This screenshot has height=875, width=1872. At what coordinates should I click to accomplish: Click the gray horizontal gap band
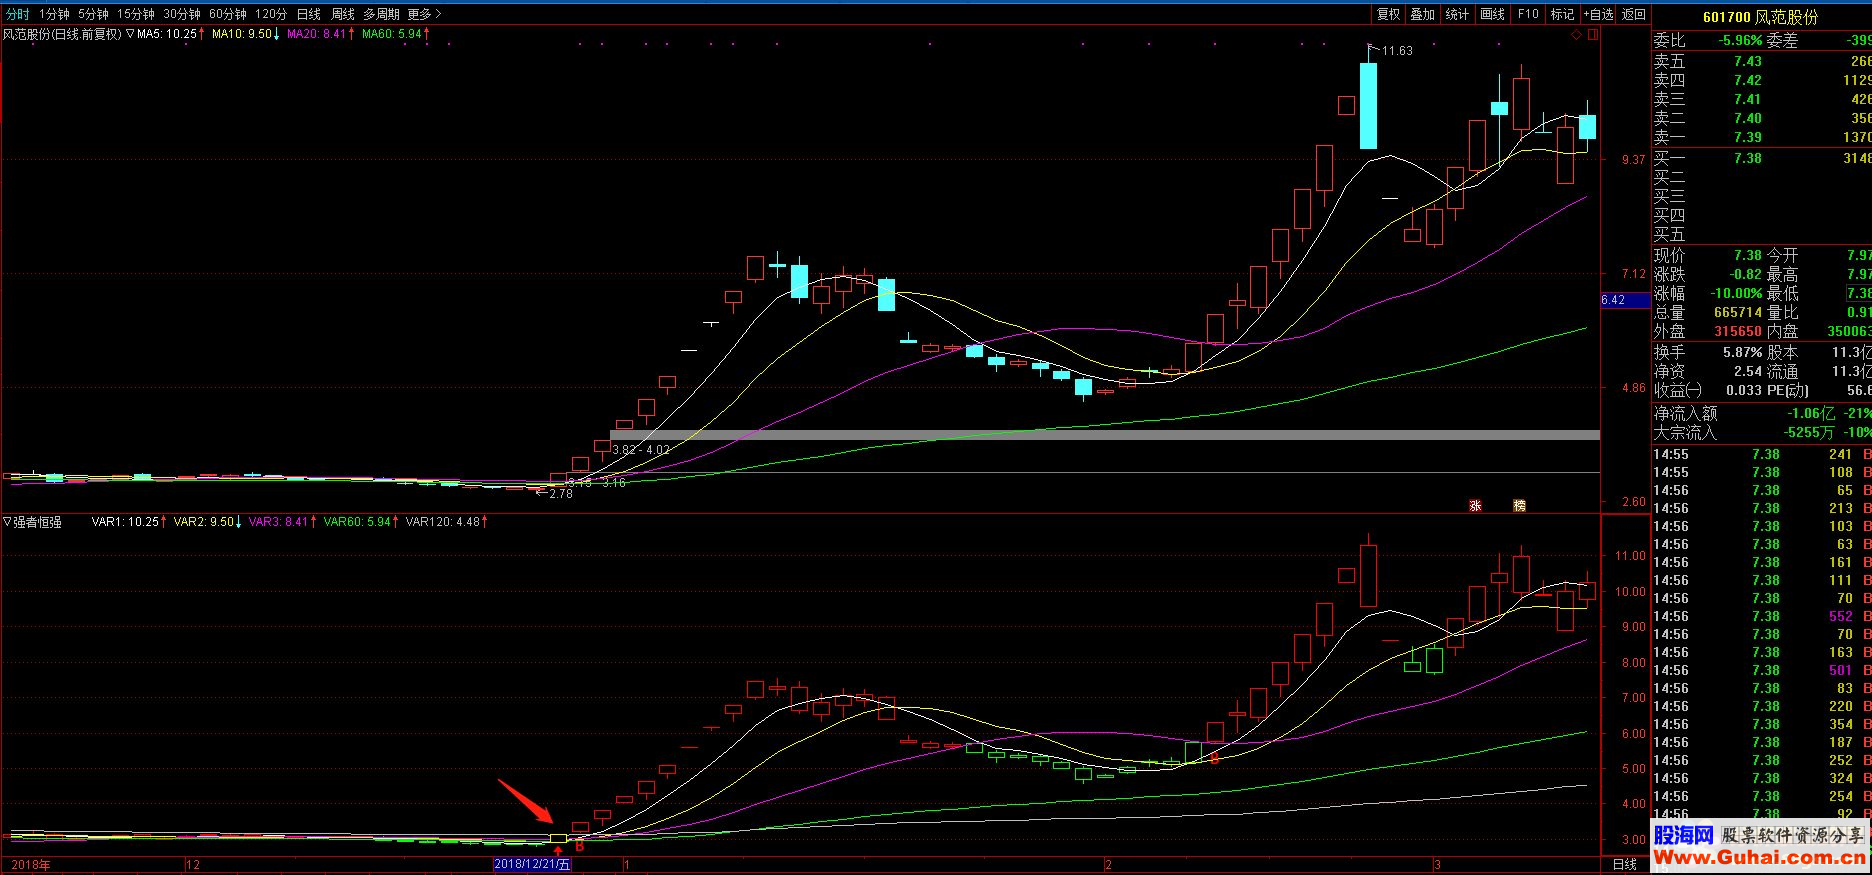coord(1104,435)
